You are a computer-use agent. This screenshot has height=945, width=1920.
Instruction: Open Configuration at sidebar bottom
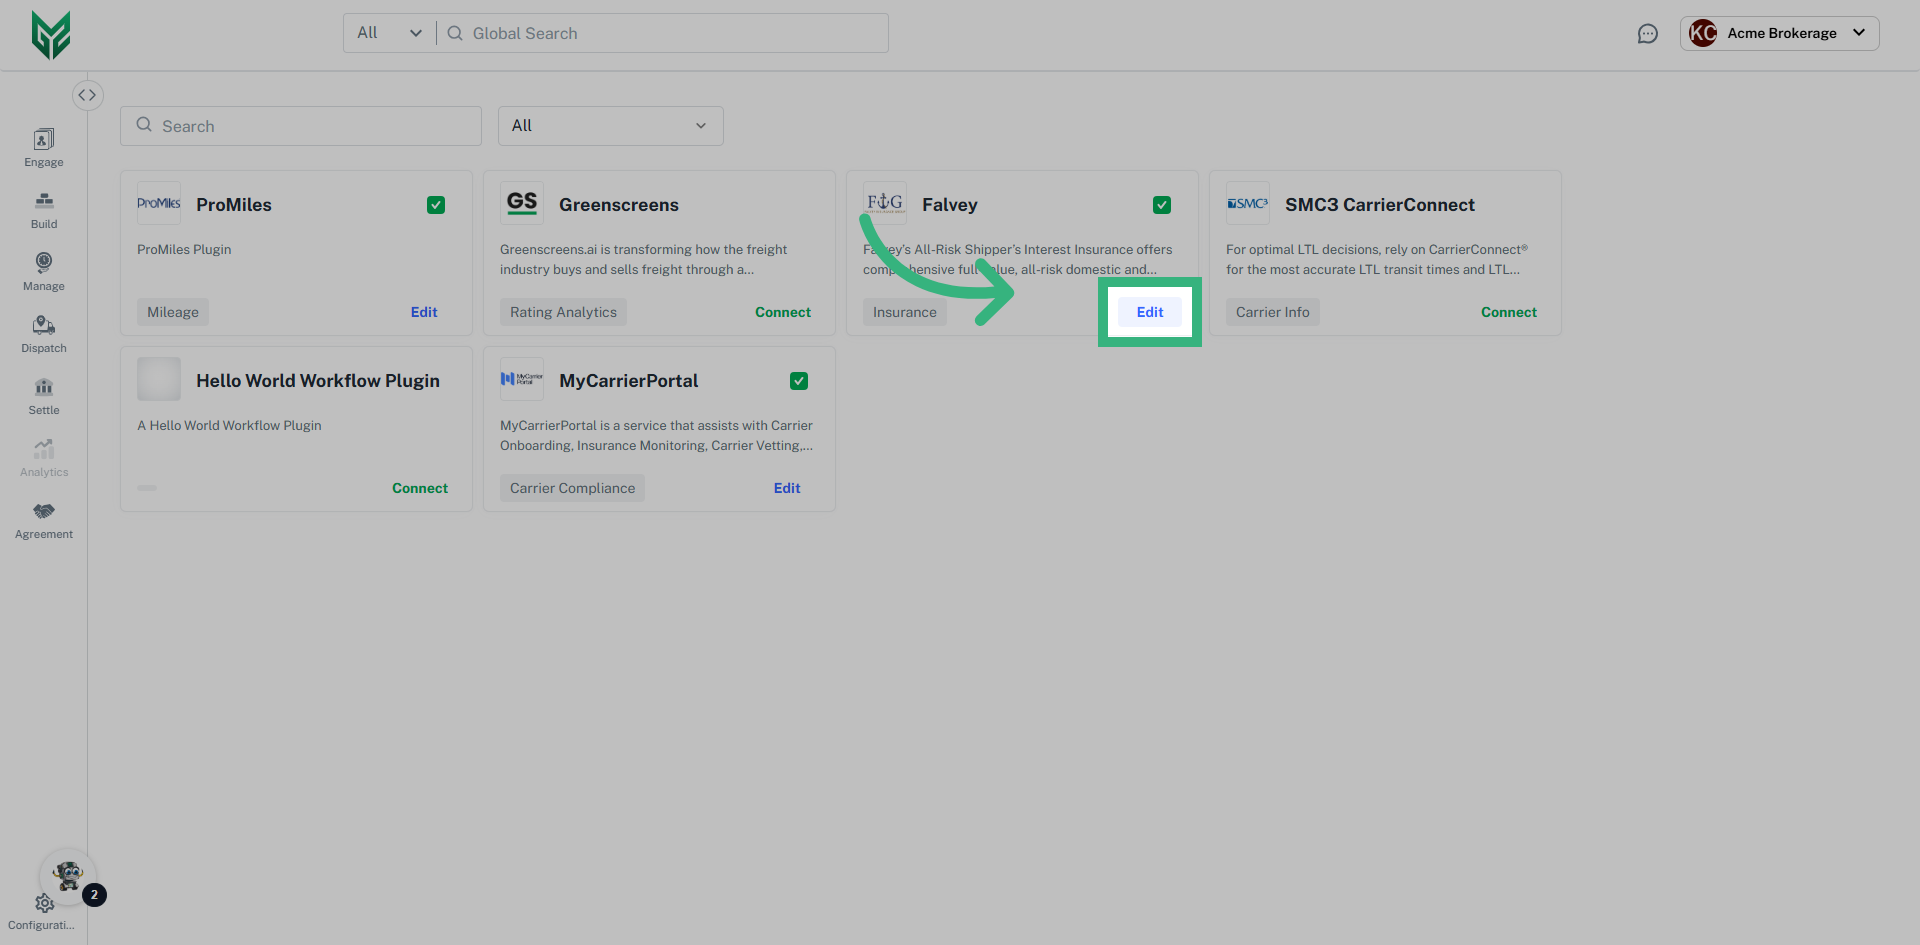pos(43,904)
